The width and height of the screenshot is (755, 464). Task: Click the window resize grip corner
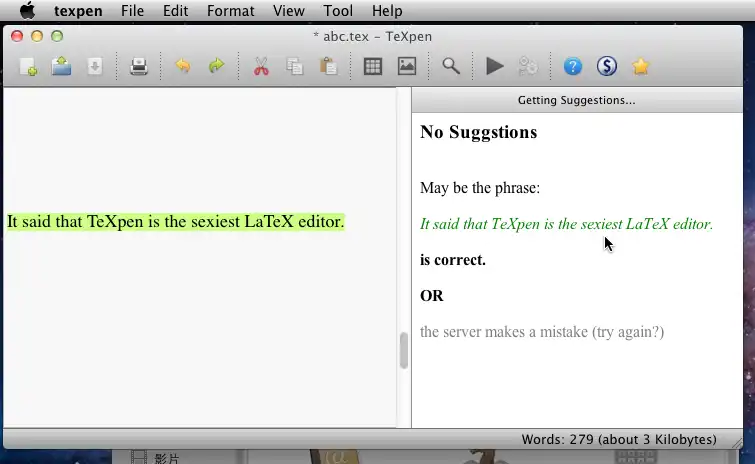click(737, 442)
